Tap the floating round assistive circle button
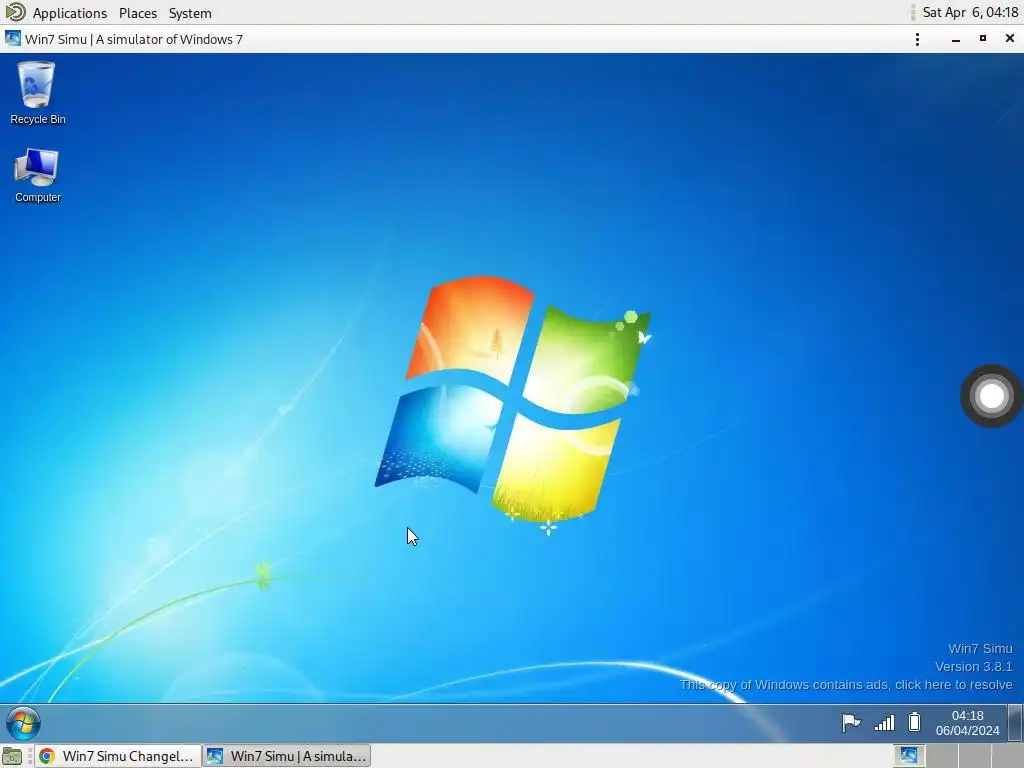Viewport: 1024px width, 768px height. coord(991,396)
